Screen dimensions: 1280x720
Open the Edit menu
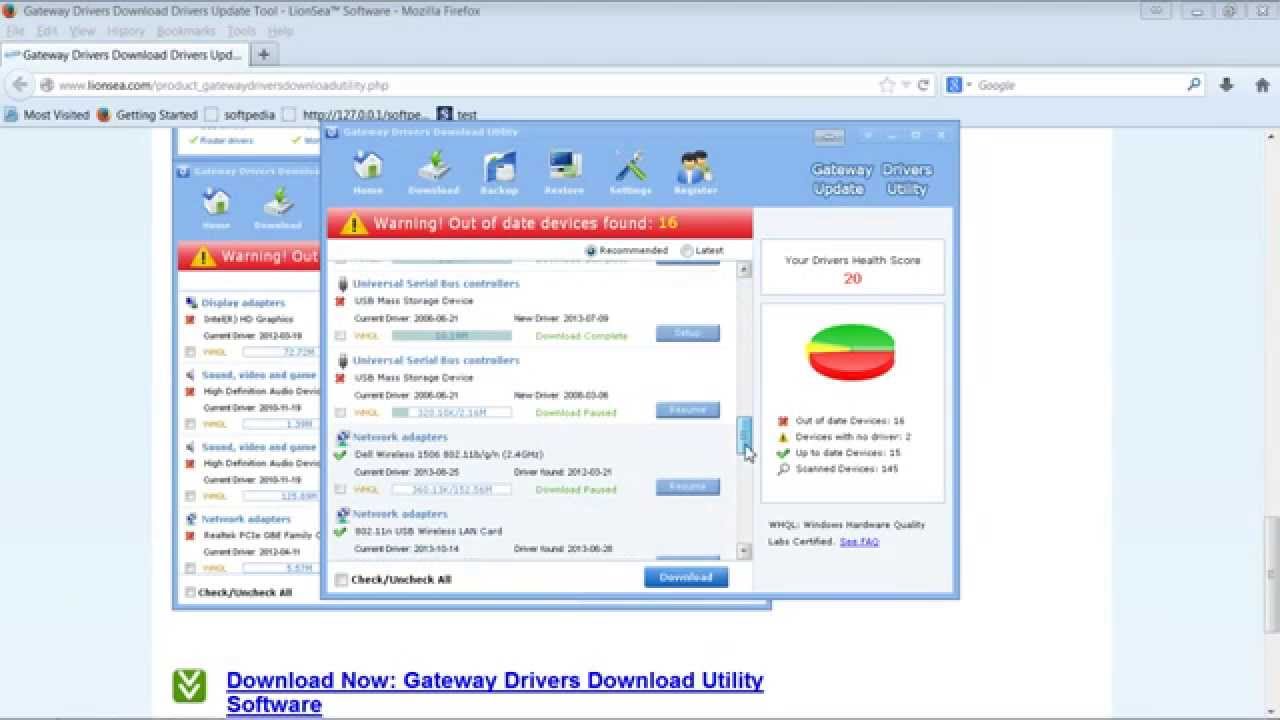point(47,31)
